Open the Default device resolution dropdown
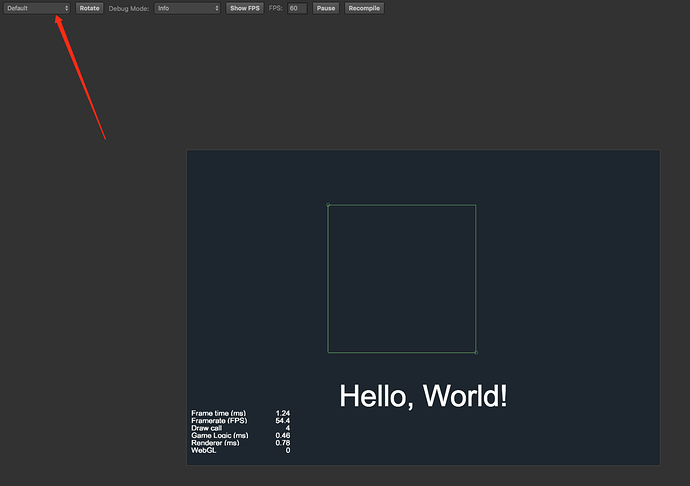 [x=37, y=8]
